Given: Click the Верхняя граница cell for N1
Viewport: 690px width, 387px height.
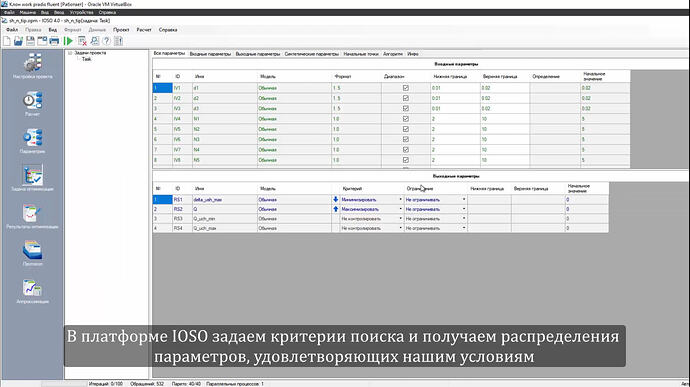Looking at the screenshot, I should click(505, 119).
